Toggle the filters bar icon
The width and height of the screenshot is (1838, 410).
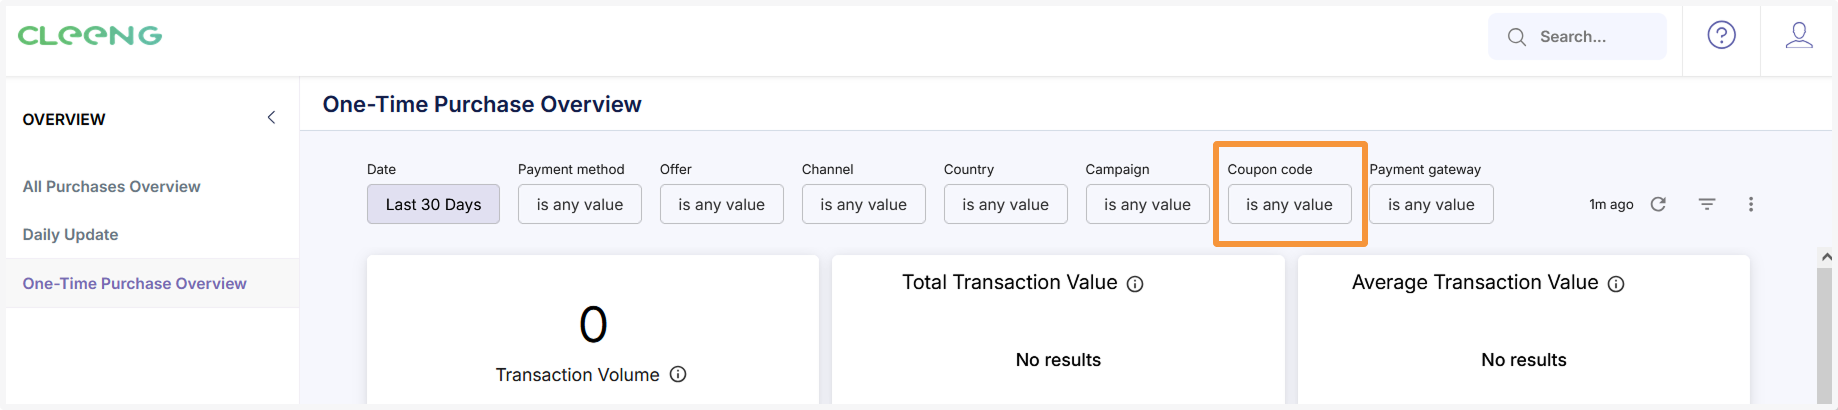1707,204
